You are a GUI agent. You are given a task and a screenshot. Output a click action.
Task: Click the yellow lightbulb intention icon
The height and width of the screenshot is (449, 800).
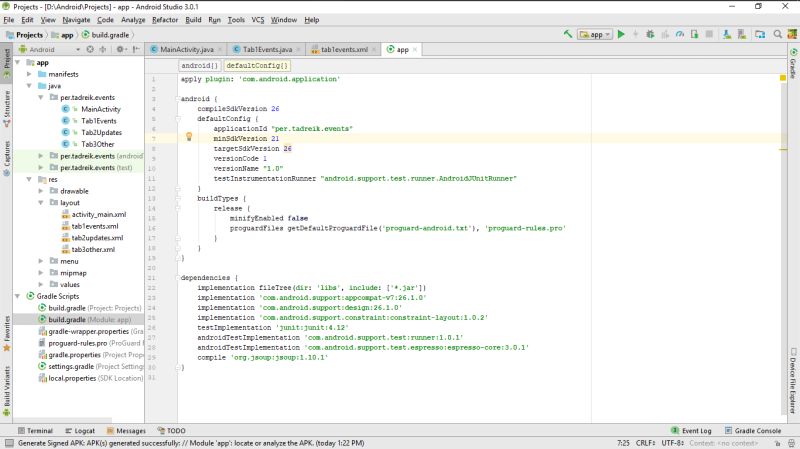[x=189, y=136]
